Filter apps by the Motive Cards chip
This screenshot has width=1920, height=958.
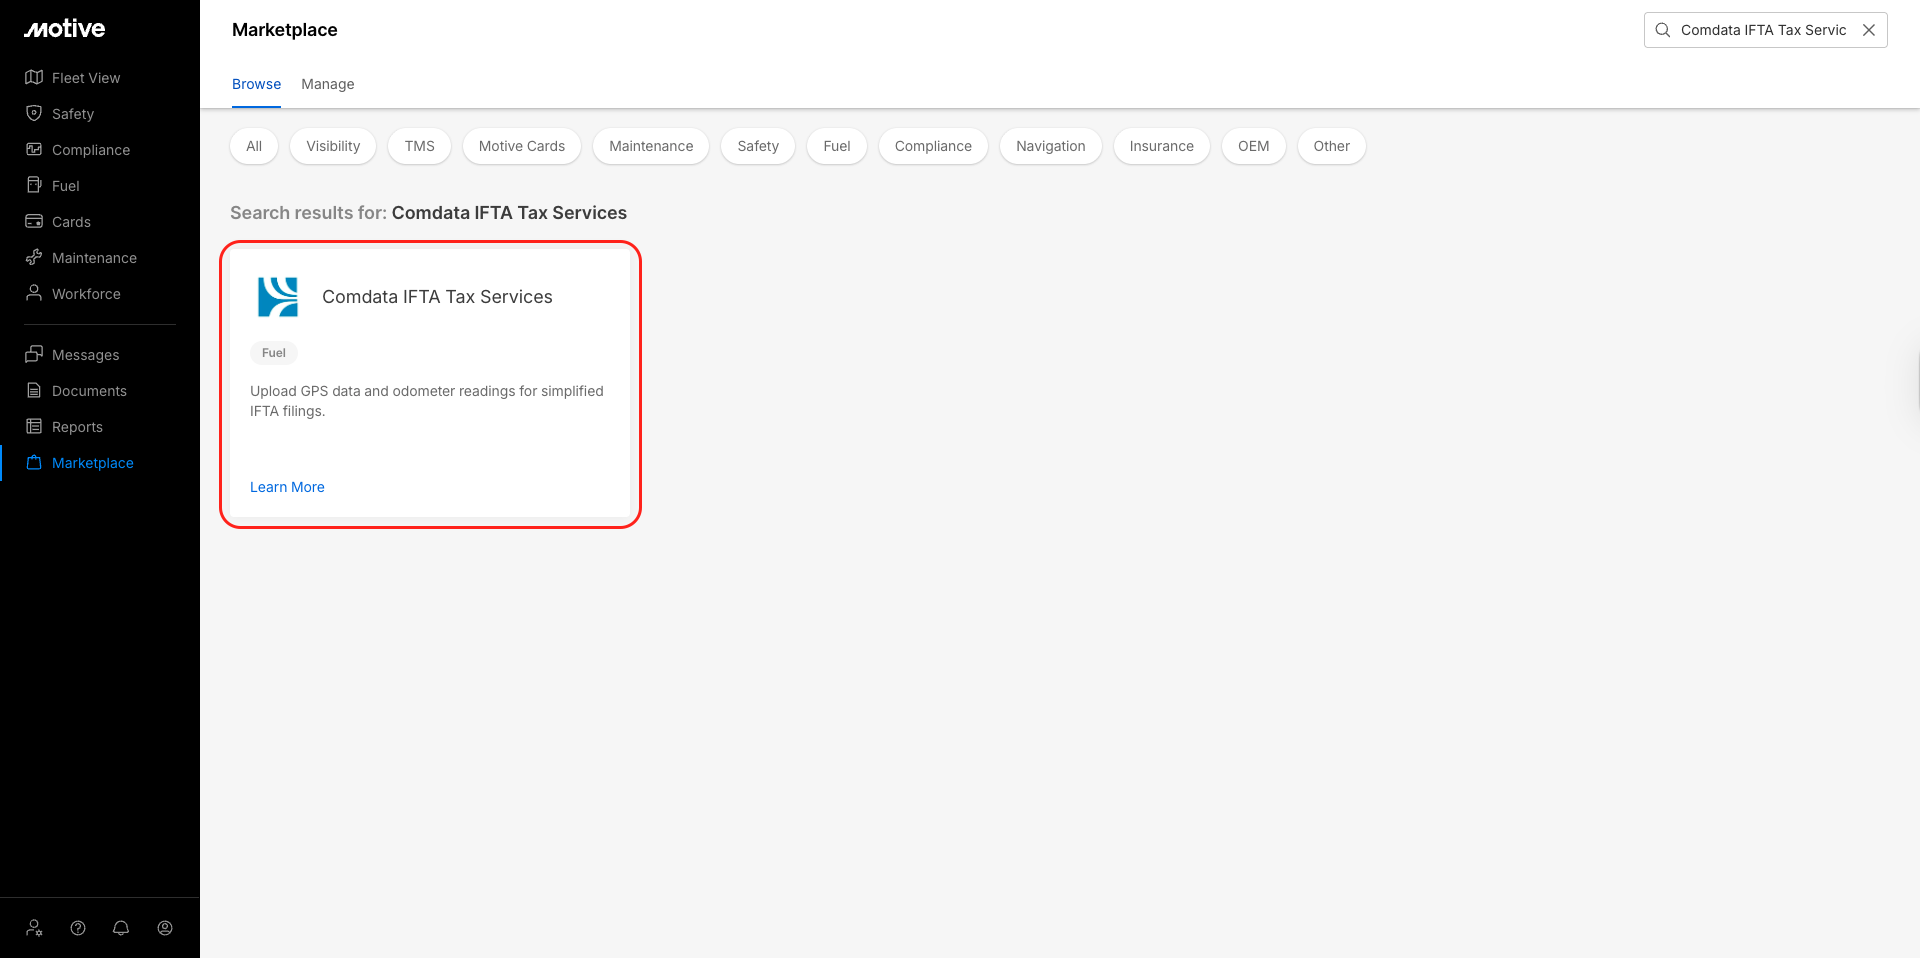click(522, 146)
